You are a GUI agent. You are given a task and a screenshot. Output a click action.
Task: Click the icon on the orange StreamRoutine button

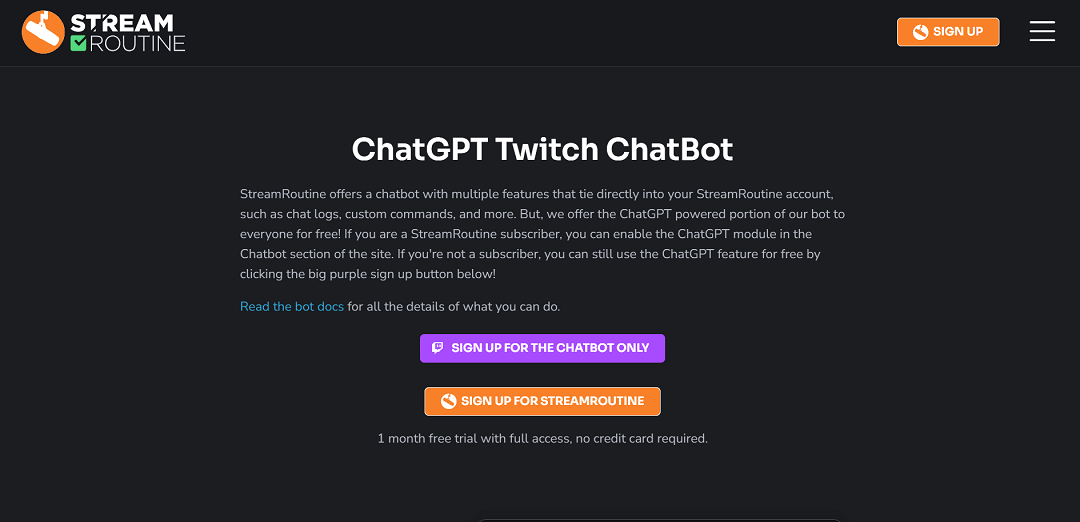(x=449, y=401)
